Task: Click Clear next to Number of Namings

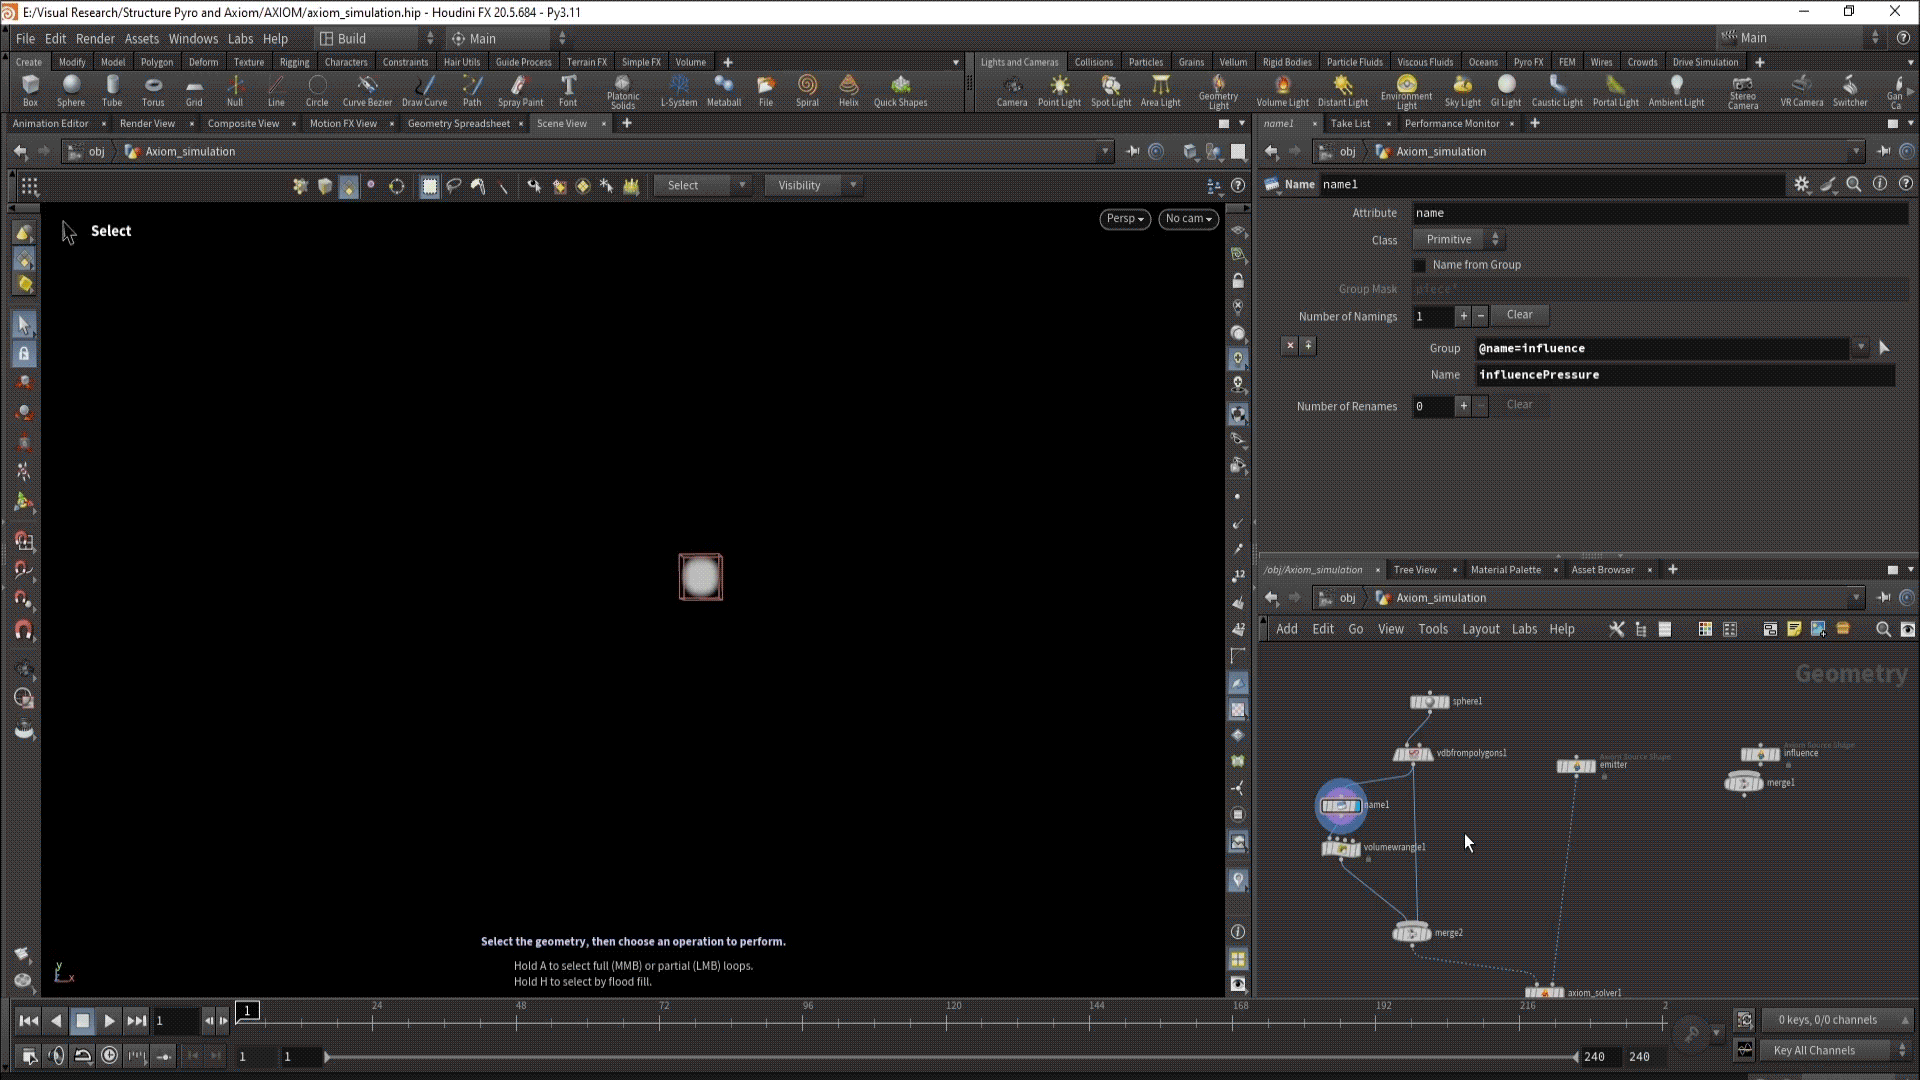Action: (x=1519, y=315)
